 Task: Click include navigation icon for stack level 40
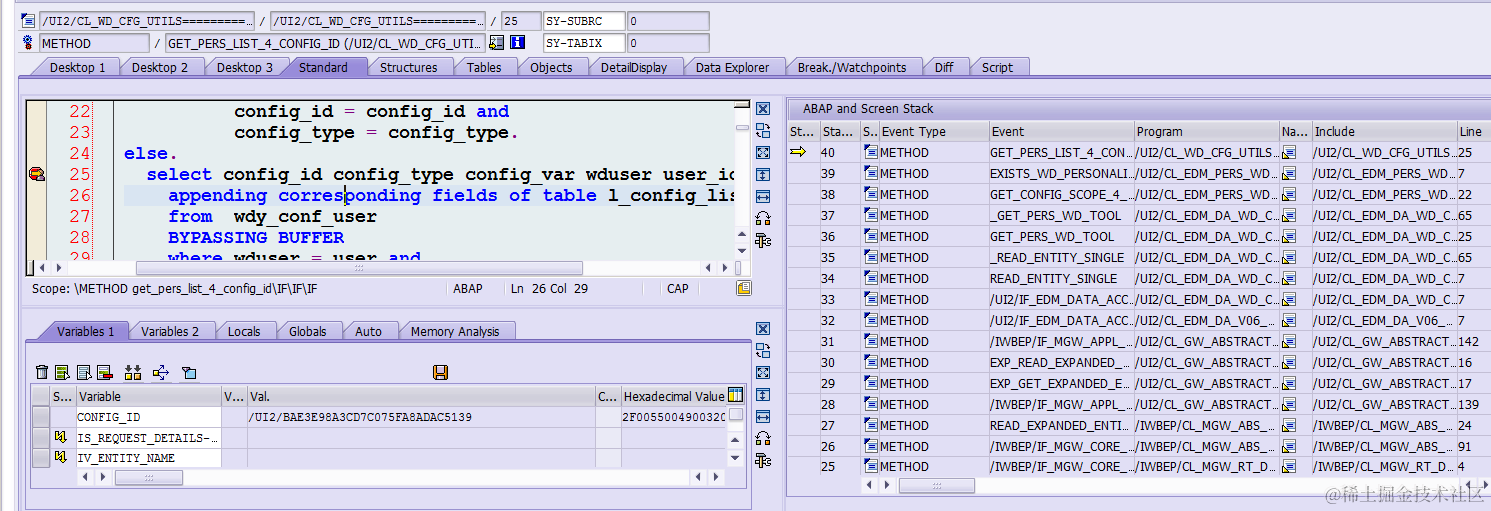click(x=1289, y=152)
